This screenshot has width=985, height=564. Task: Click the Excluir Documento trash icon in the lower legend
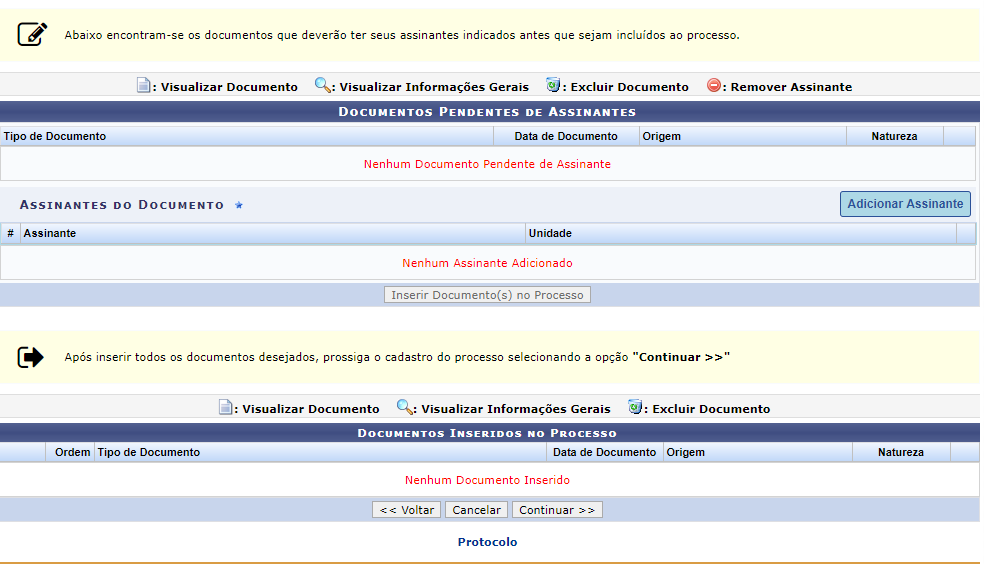point(635,408)
